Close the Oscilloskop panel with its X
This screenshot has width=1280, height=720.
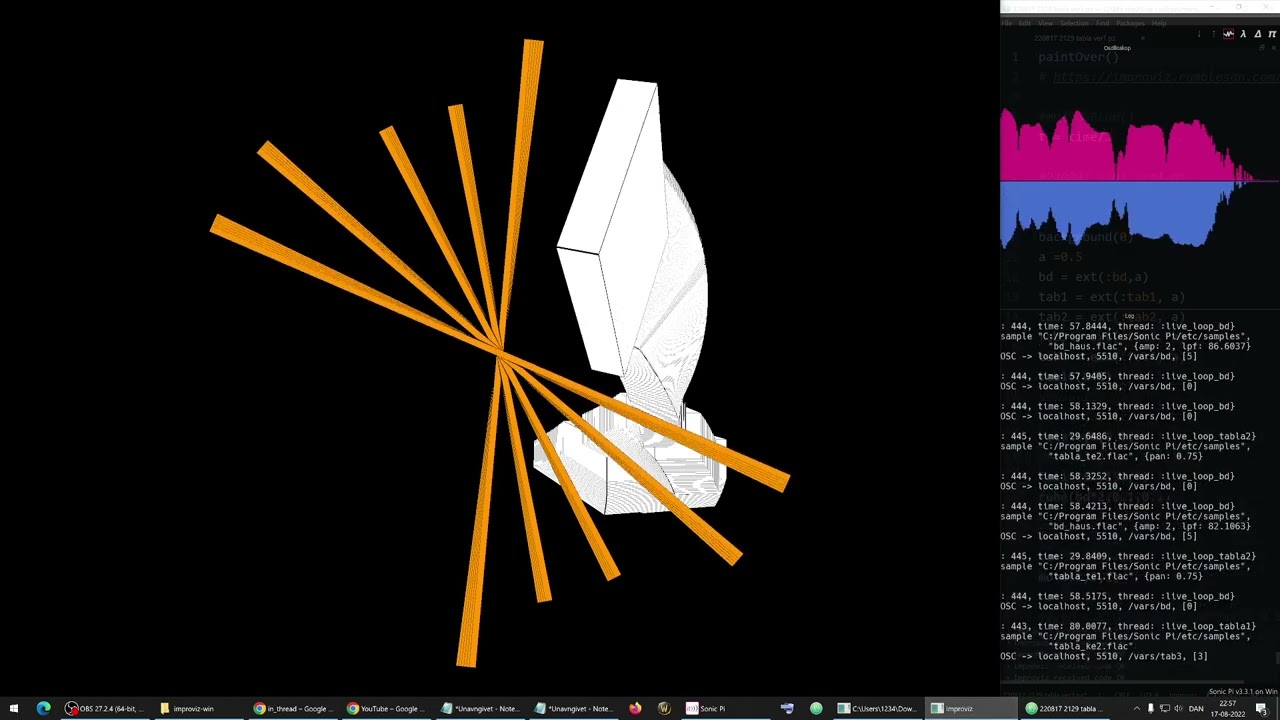point(1274,47)
